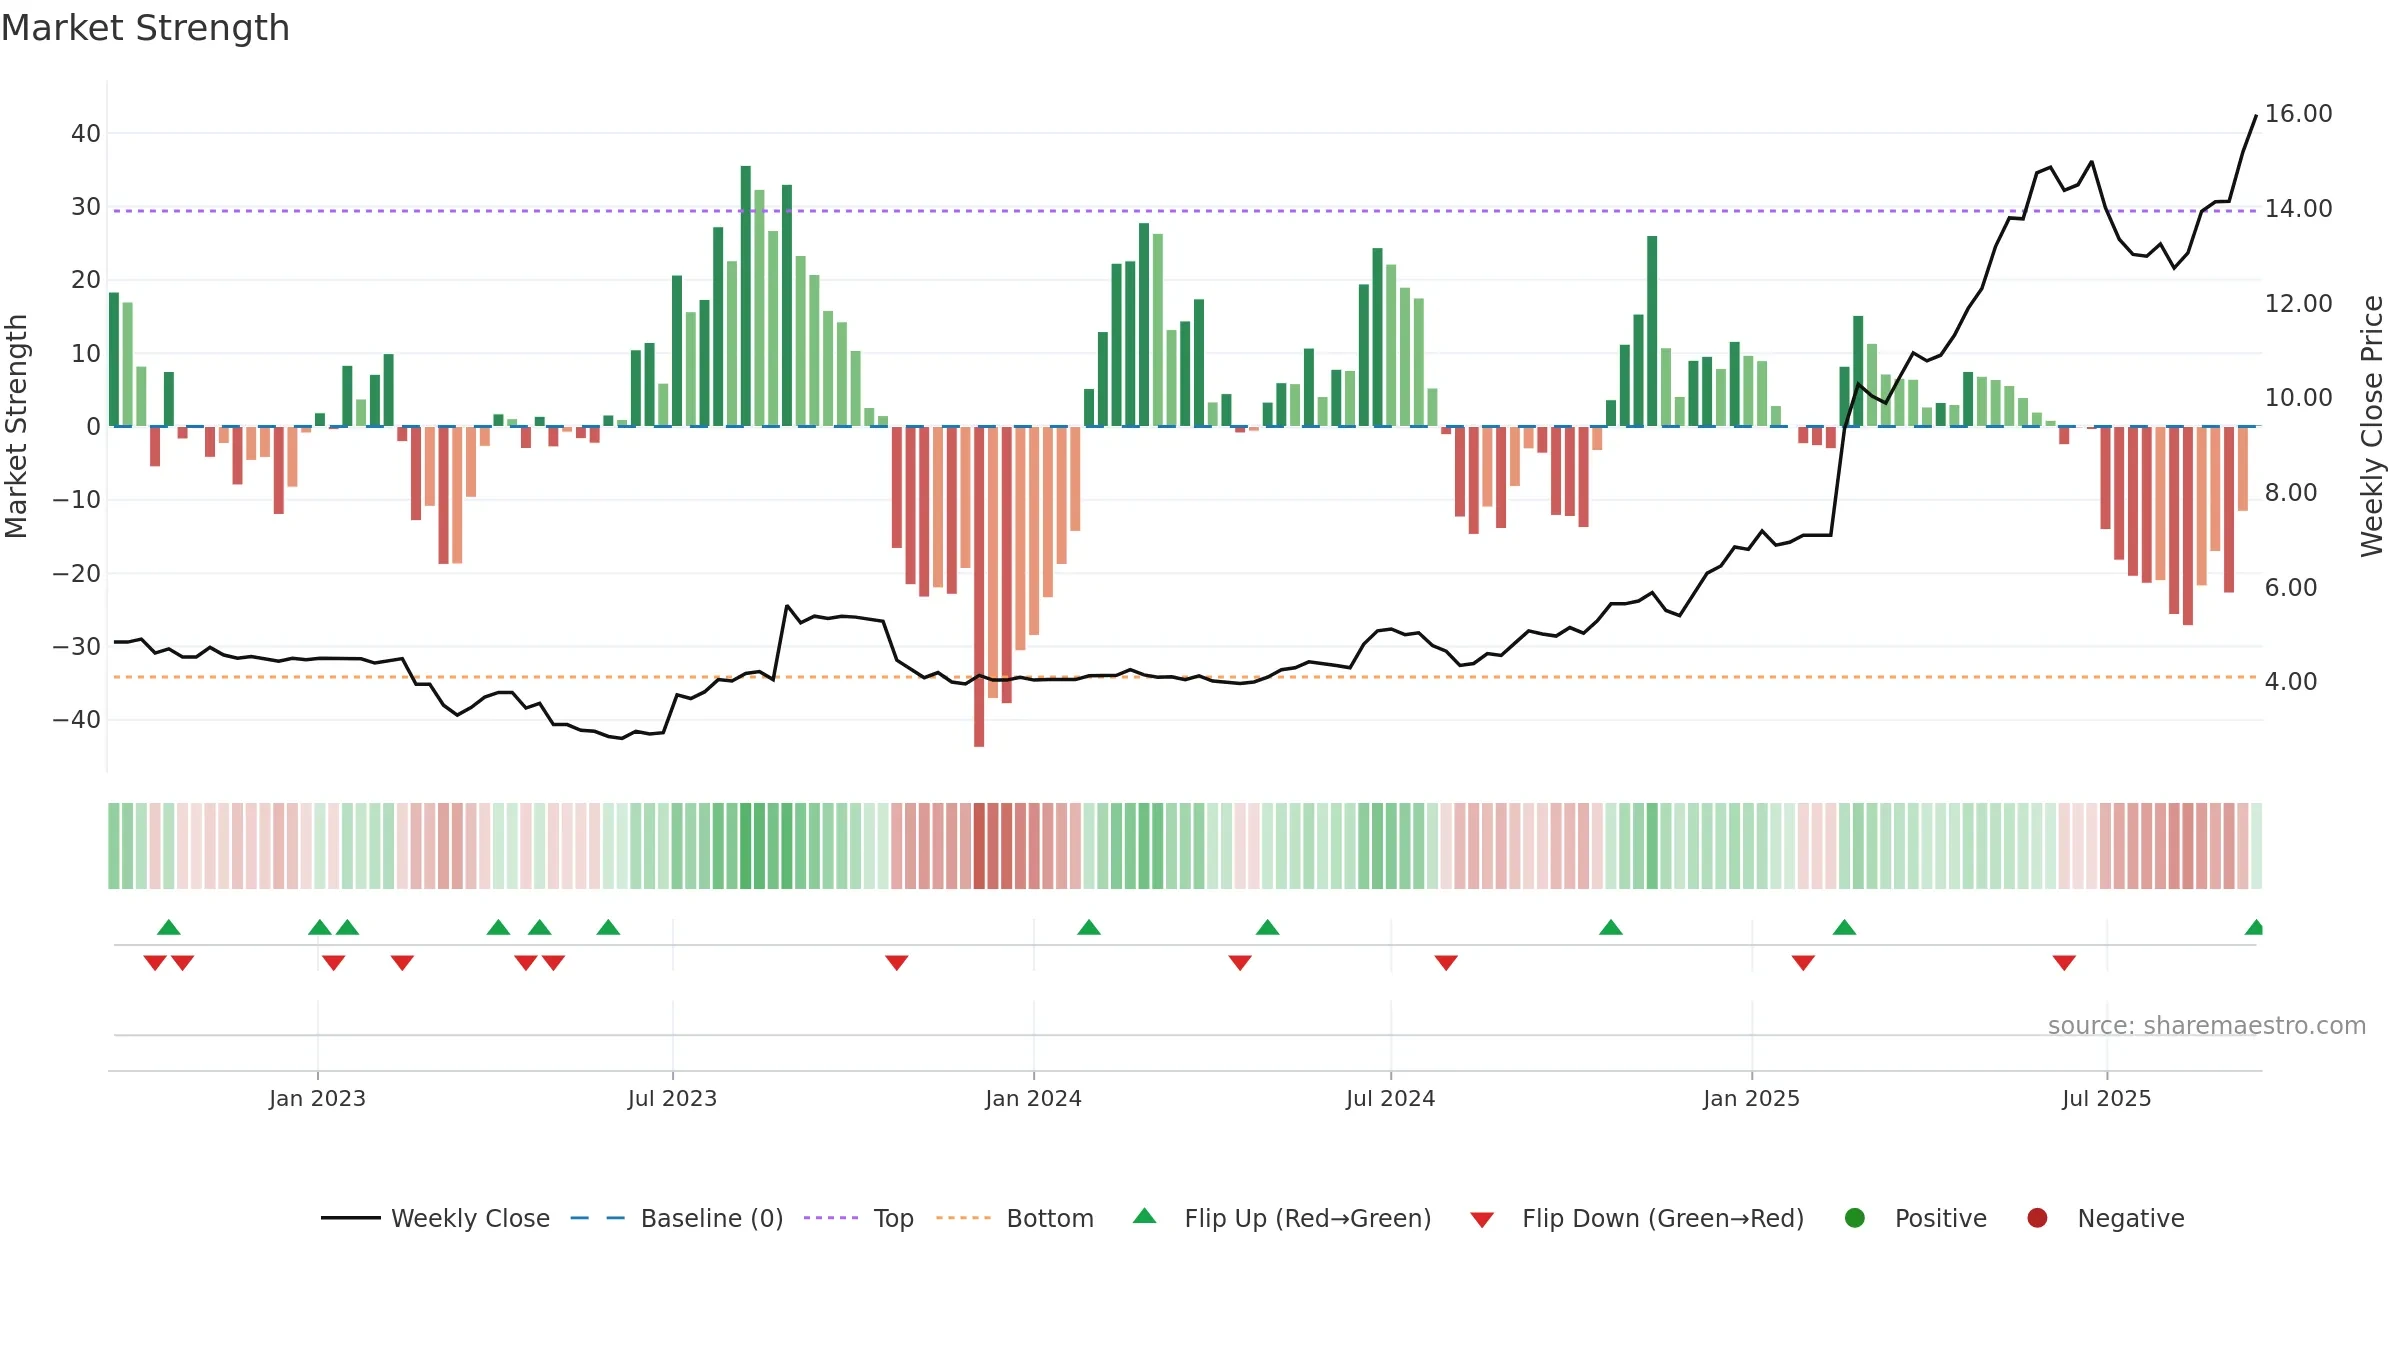Click the red flip-down marker just after Jul 2024

1446,962
